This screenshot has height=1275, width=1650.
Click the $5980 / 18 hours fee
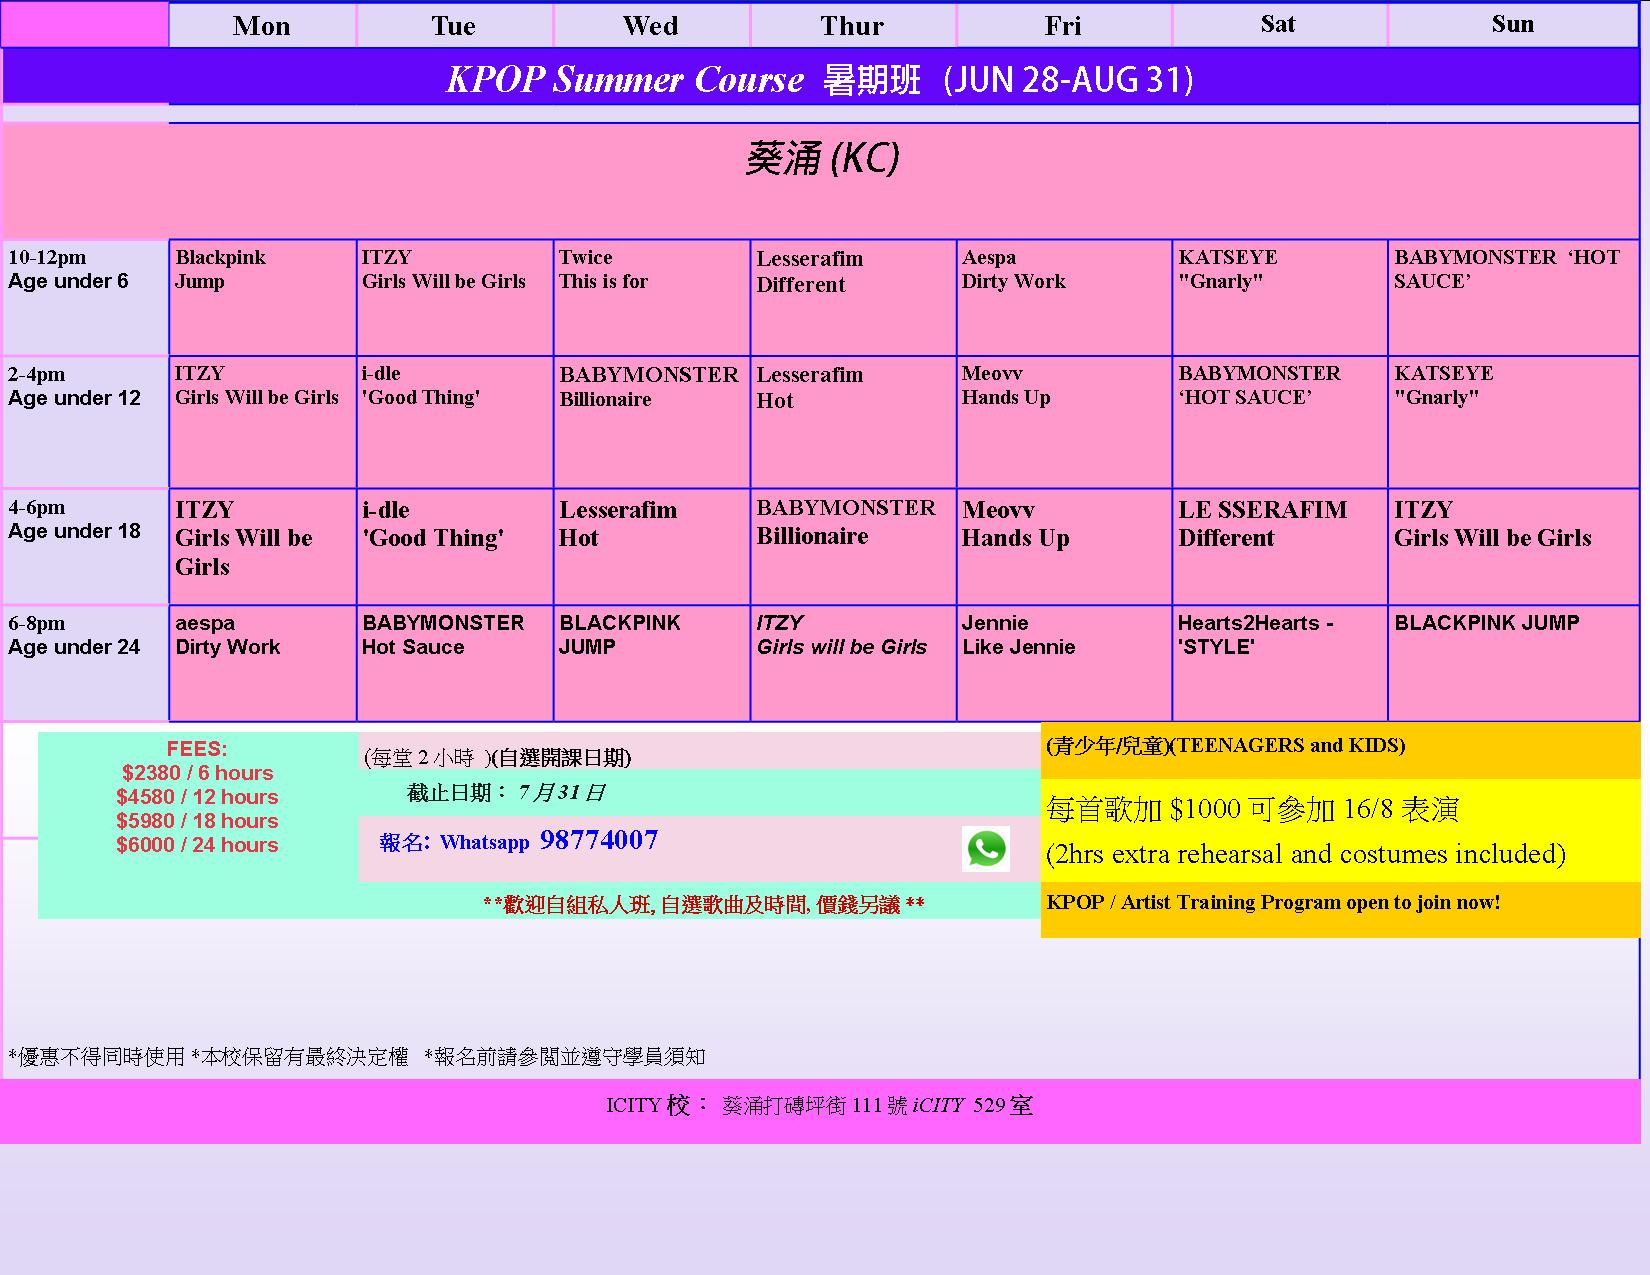click(x=197, y=820)
